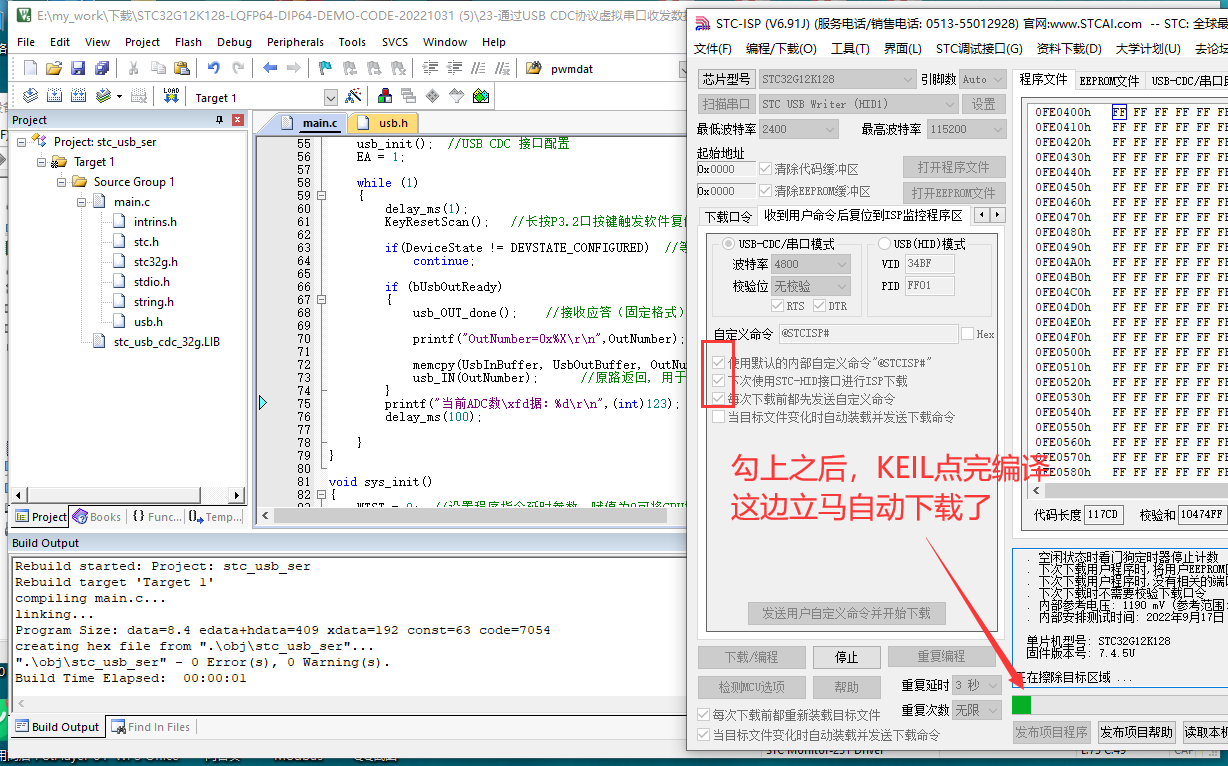Collapse the Source Group 1 tree node
This screenshot has height=766, width=1228.
tap(63, 182)
